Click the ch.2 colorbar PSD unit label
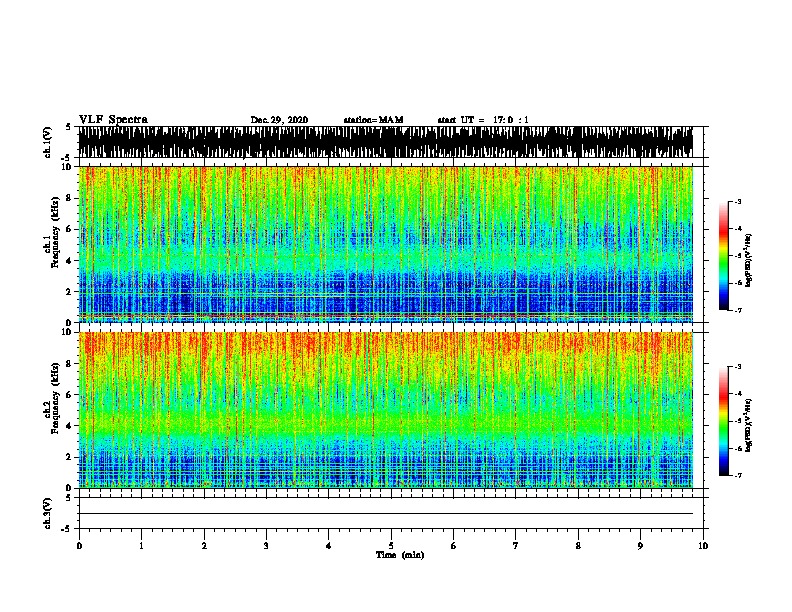The image size is (792, 612). pos(749,426)
